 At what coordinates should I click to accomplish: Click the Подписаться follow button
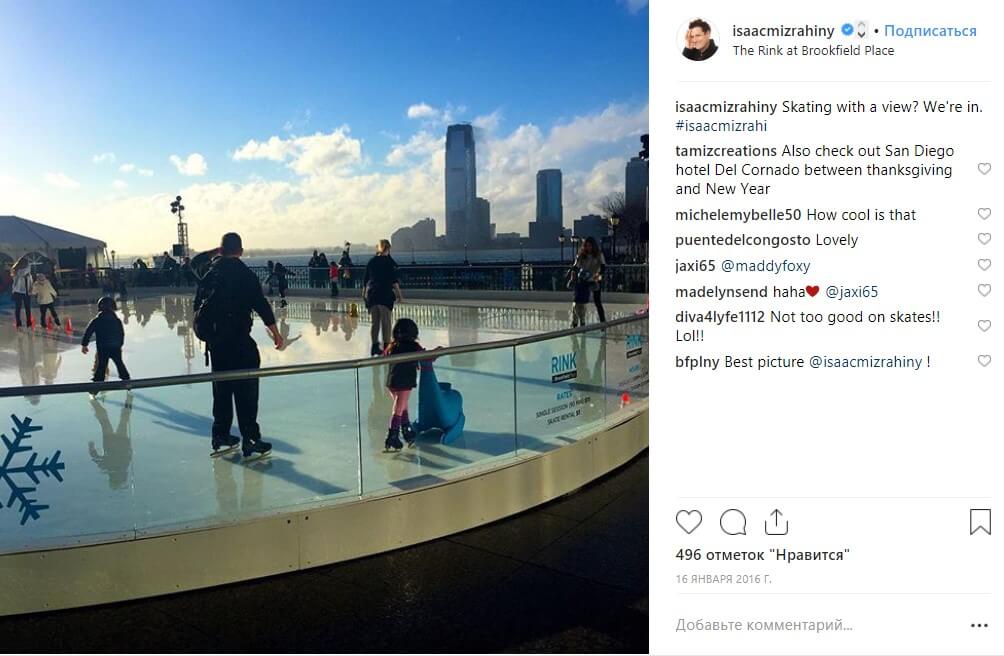coord(930,31)
